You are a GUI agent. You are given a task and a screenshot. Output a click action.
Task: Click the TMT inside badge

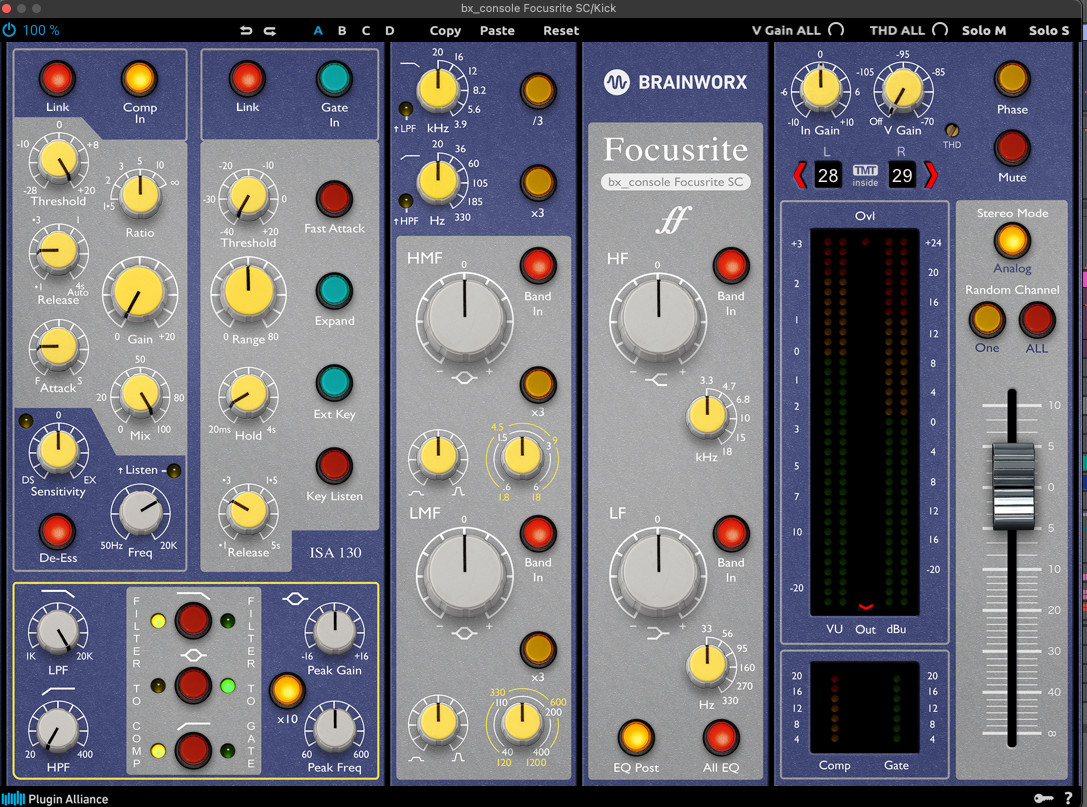[865, 175]
